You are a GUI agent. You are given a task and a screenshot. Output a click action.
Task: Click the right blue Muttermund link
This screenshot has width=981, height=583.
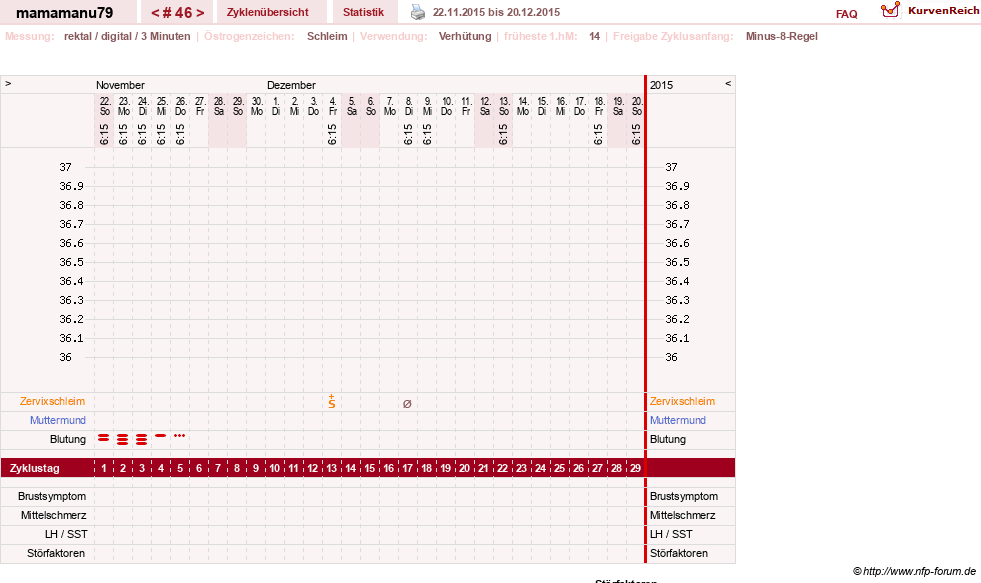pyautogui.click(x=678, y=420)
